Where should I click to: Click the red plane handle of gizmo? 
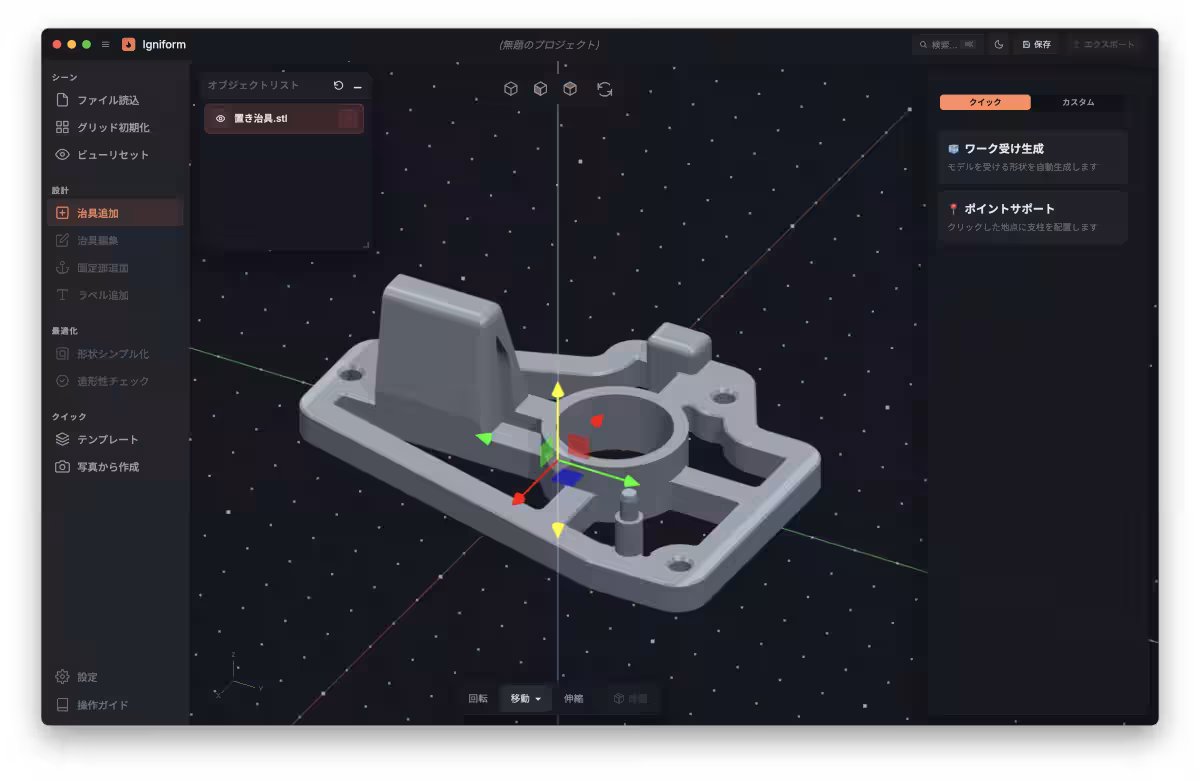(578, 445)
